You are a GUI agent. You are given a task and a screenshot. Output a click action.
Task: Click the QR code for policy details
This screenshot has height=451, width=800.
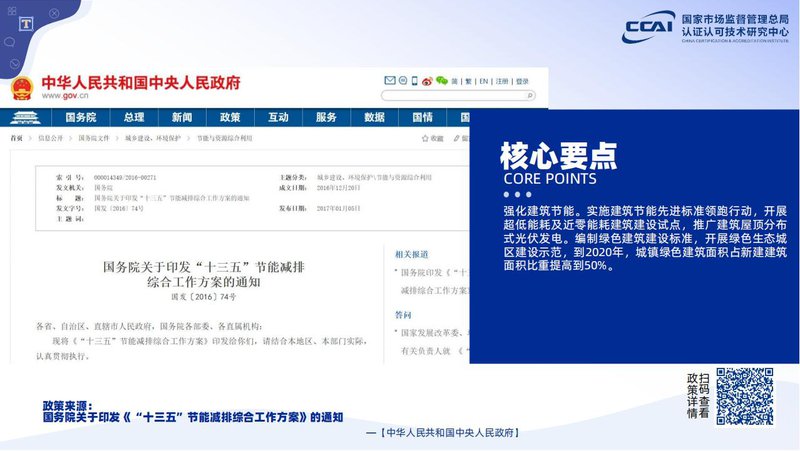[745, 396]
